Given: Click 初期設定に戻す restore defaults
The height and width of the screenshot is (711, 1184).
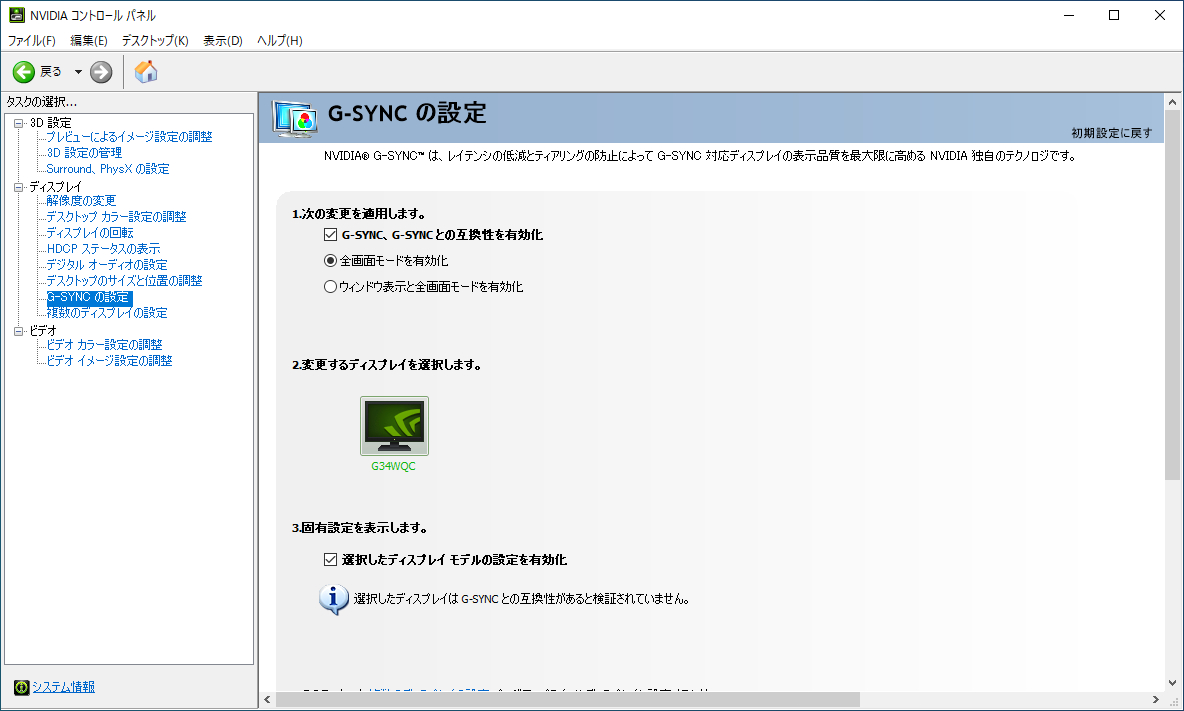Looking at the screenshot, I should (1112, 133).
